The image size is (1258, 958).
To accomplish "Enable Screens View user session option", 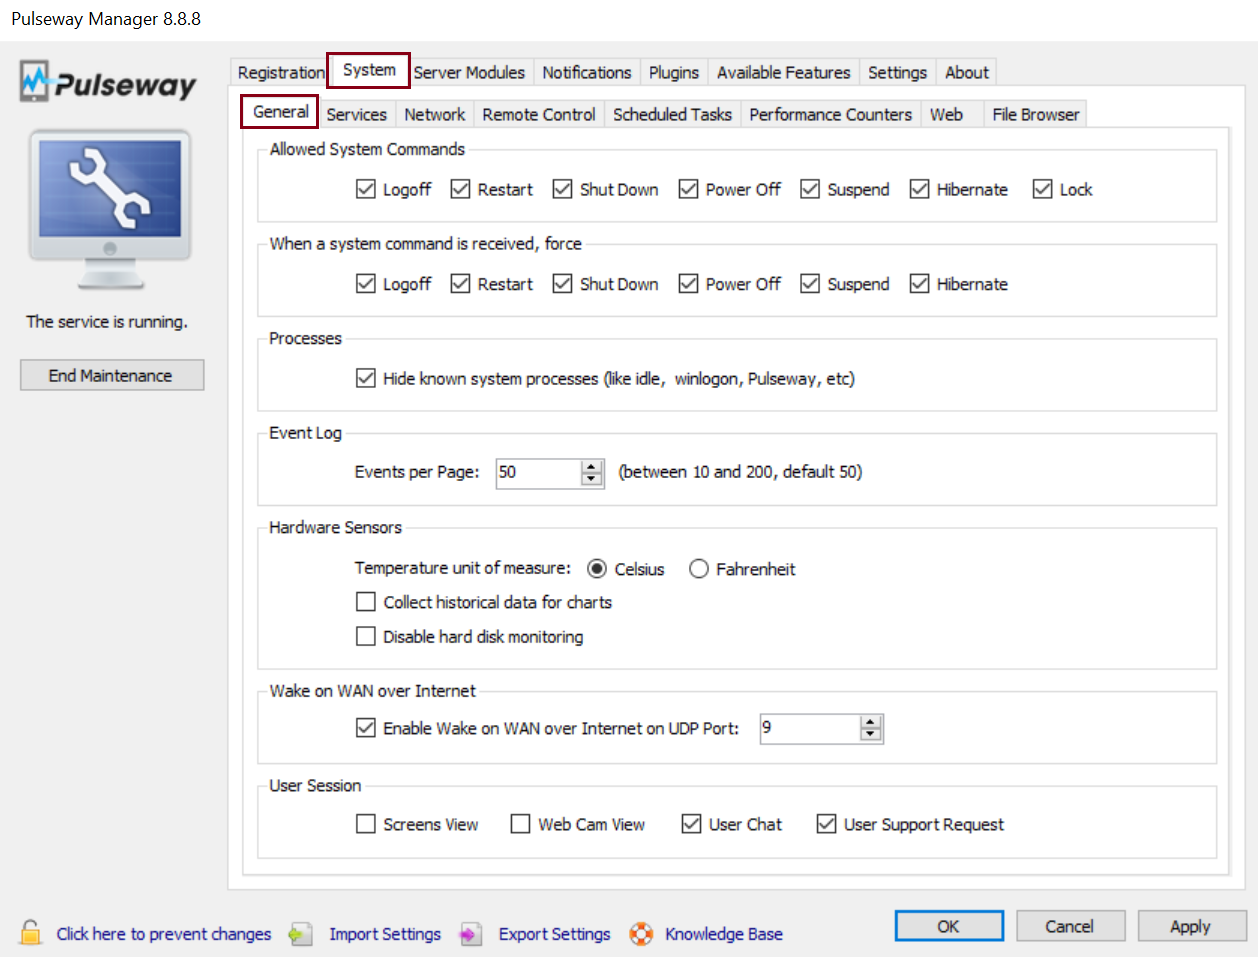I will coord(366,824).
